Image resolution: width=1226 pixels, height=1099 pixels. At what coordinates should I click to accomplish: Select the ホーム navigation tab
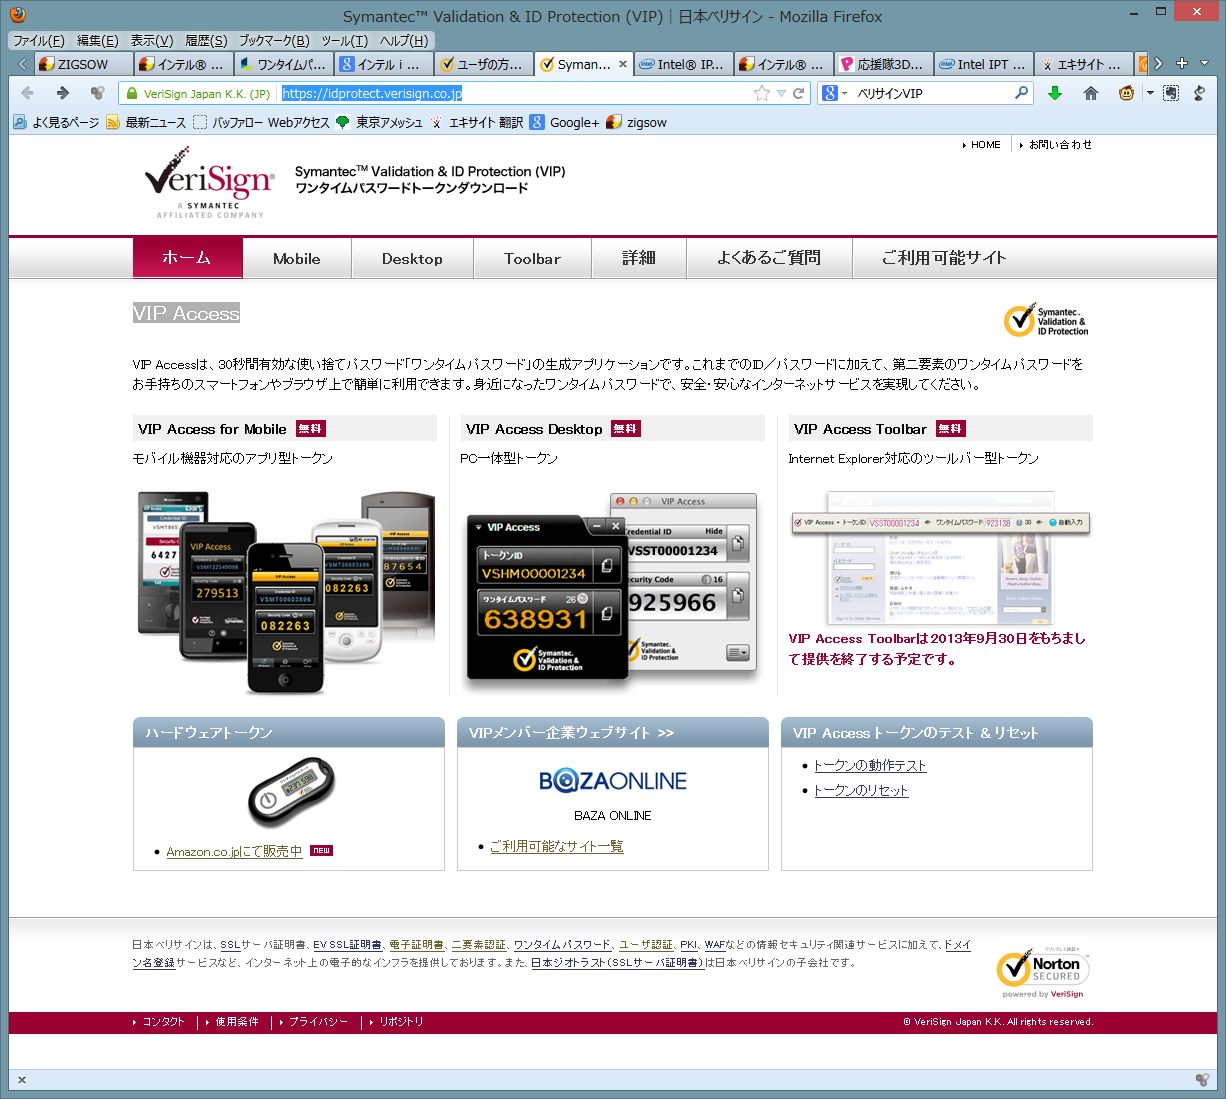187,258
